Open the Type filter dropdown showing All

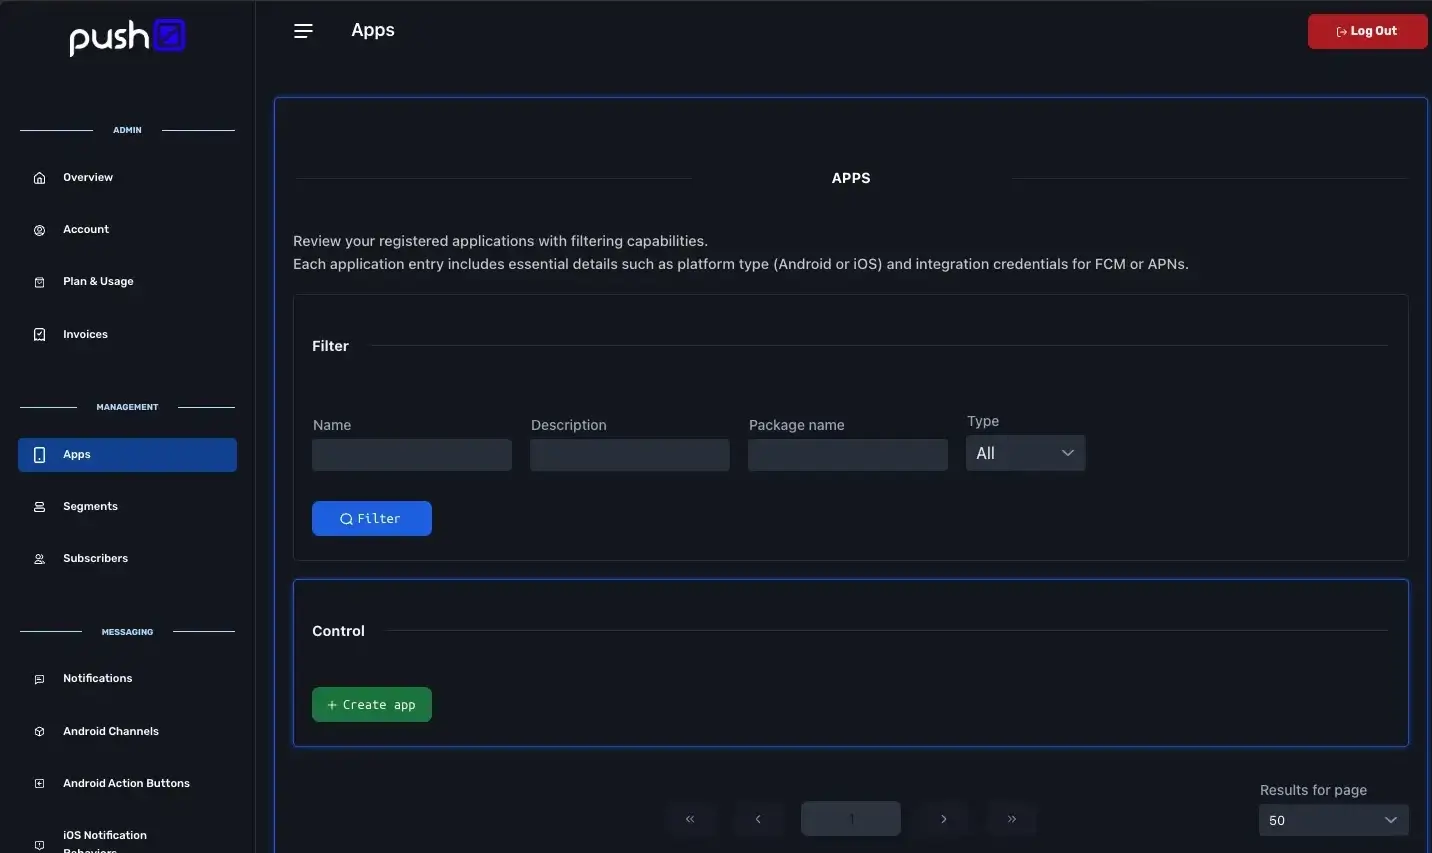(1025, 453)
